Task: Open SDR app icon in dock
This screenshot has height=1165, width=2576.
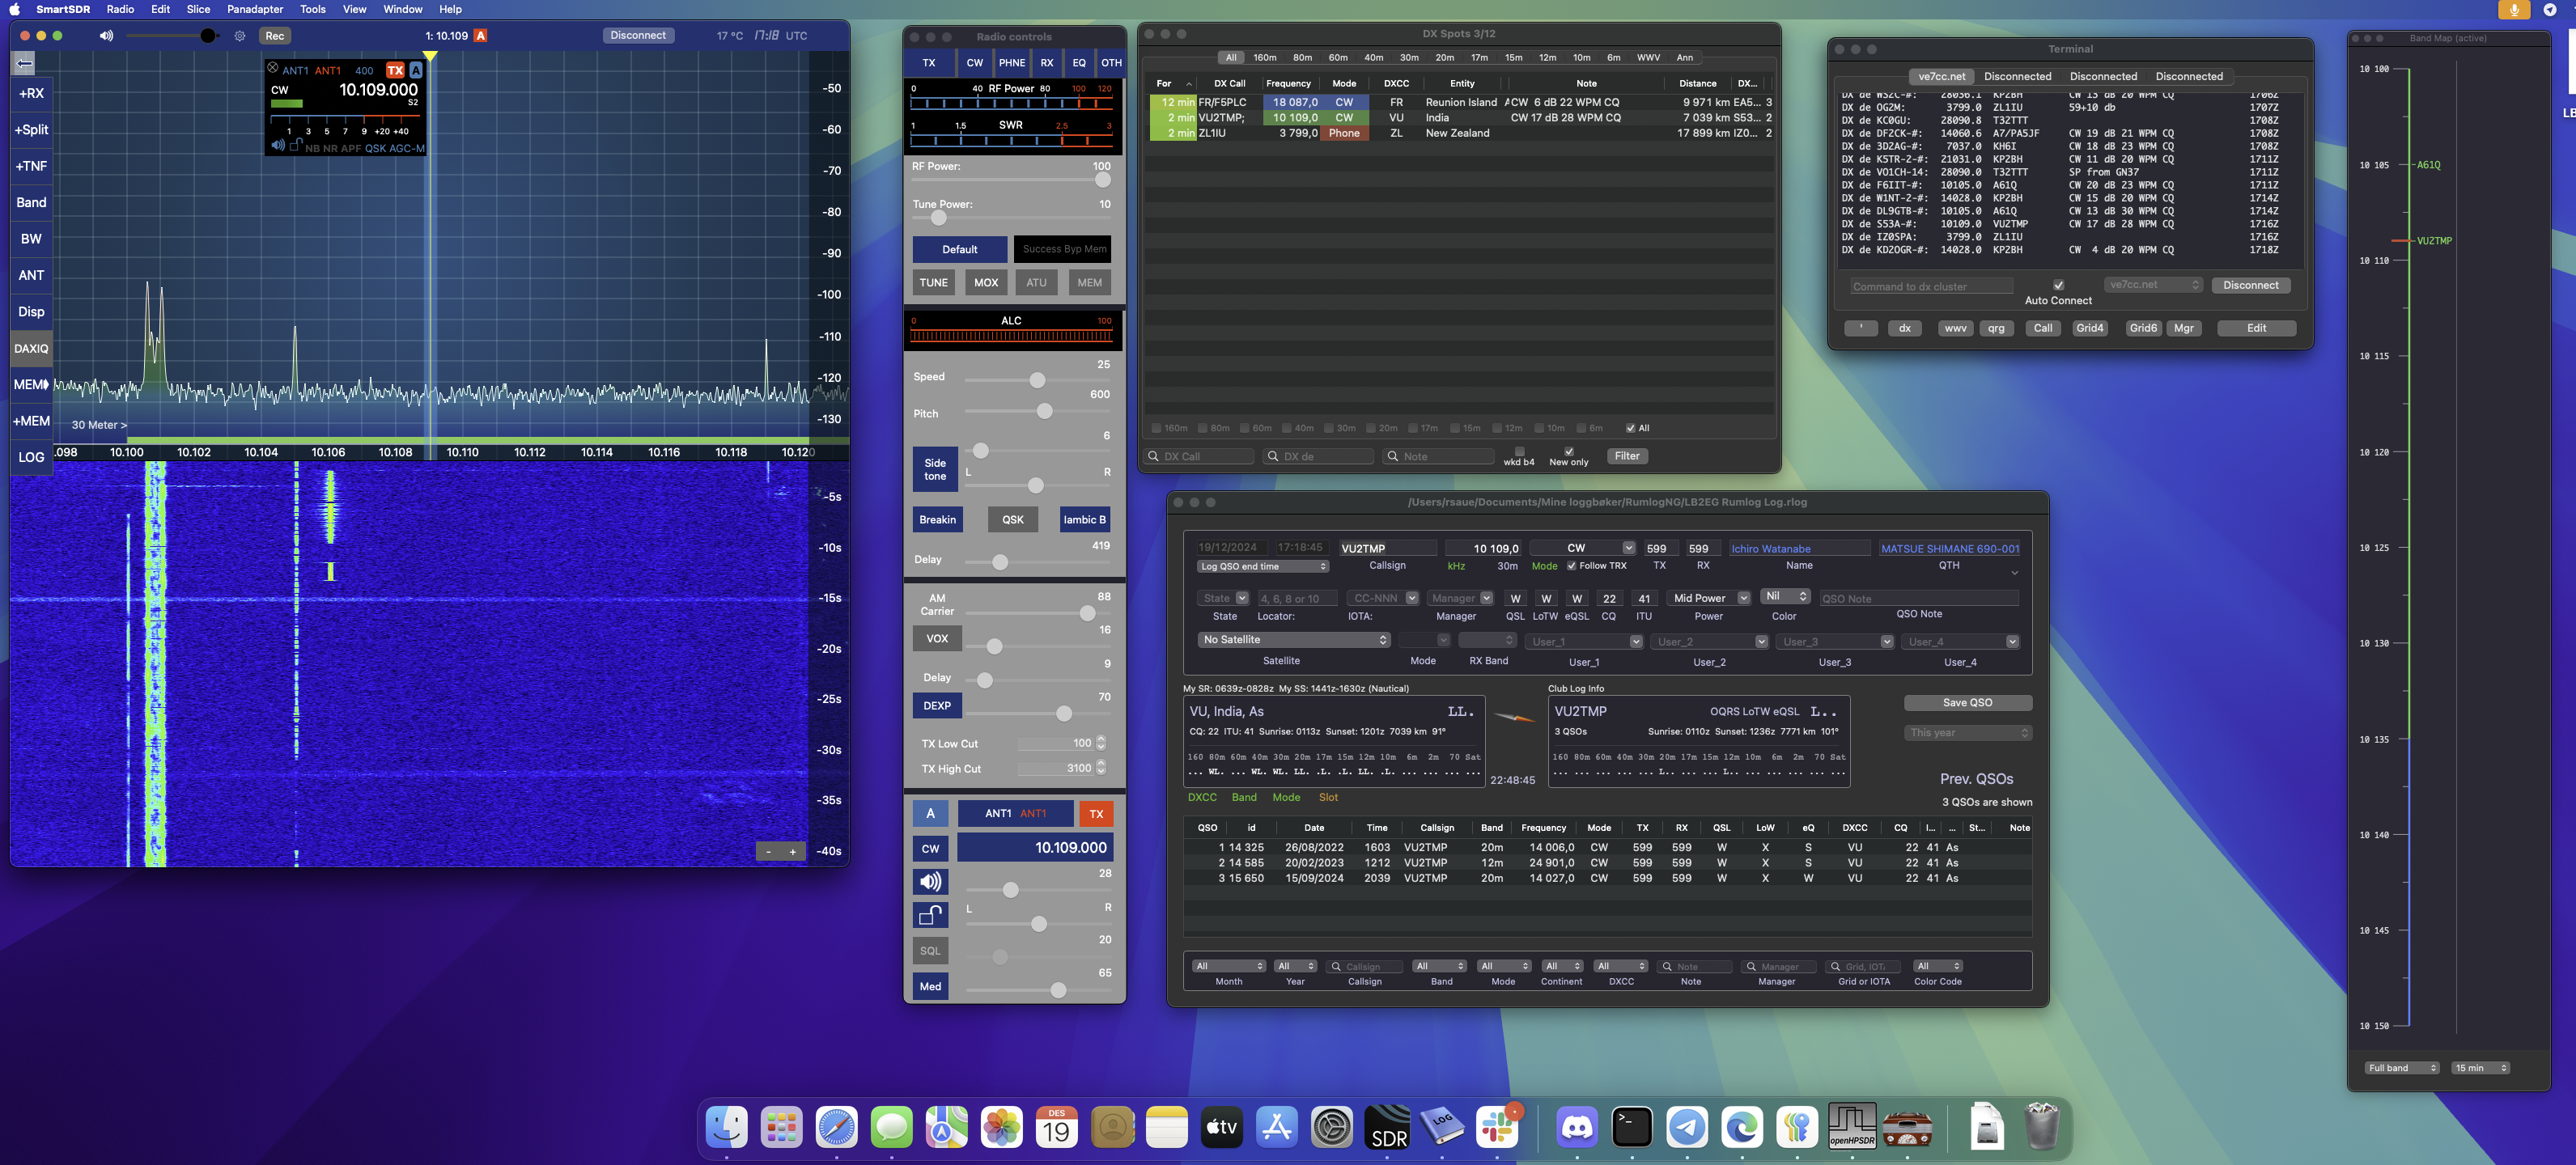Action: pos(1387,1127)
